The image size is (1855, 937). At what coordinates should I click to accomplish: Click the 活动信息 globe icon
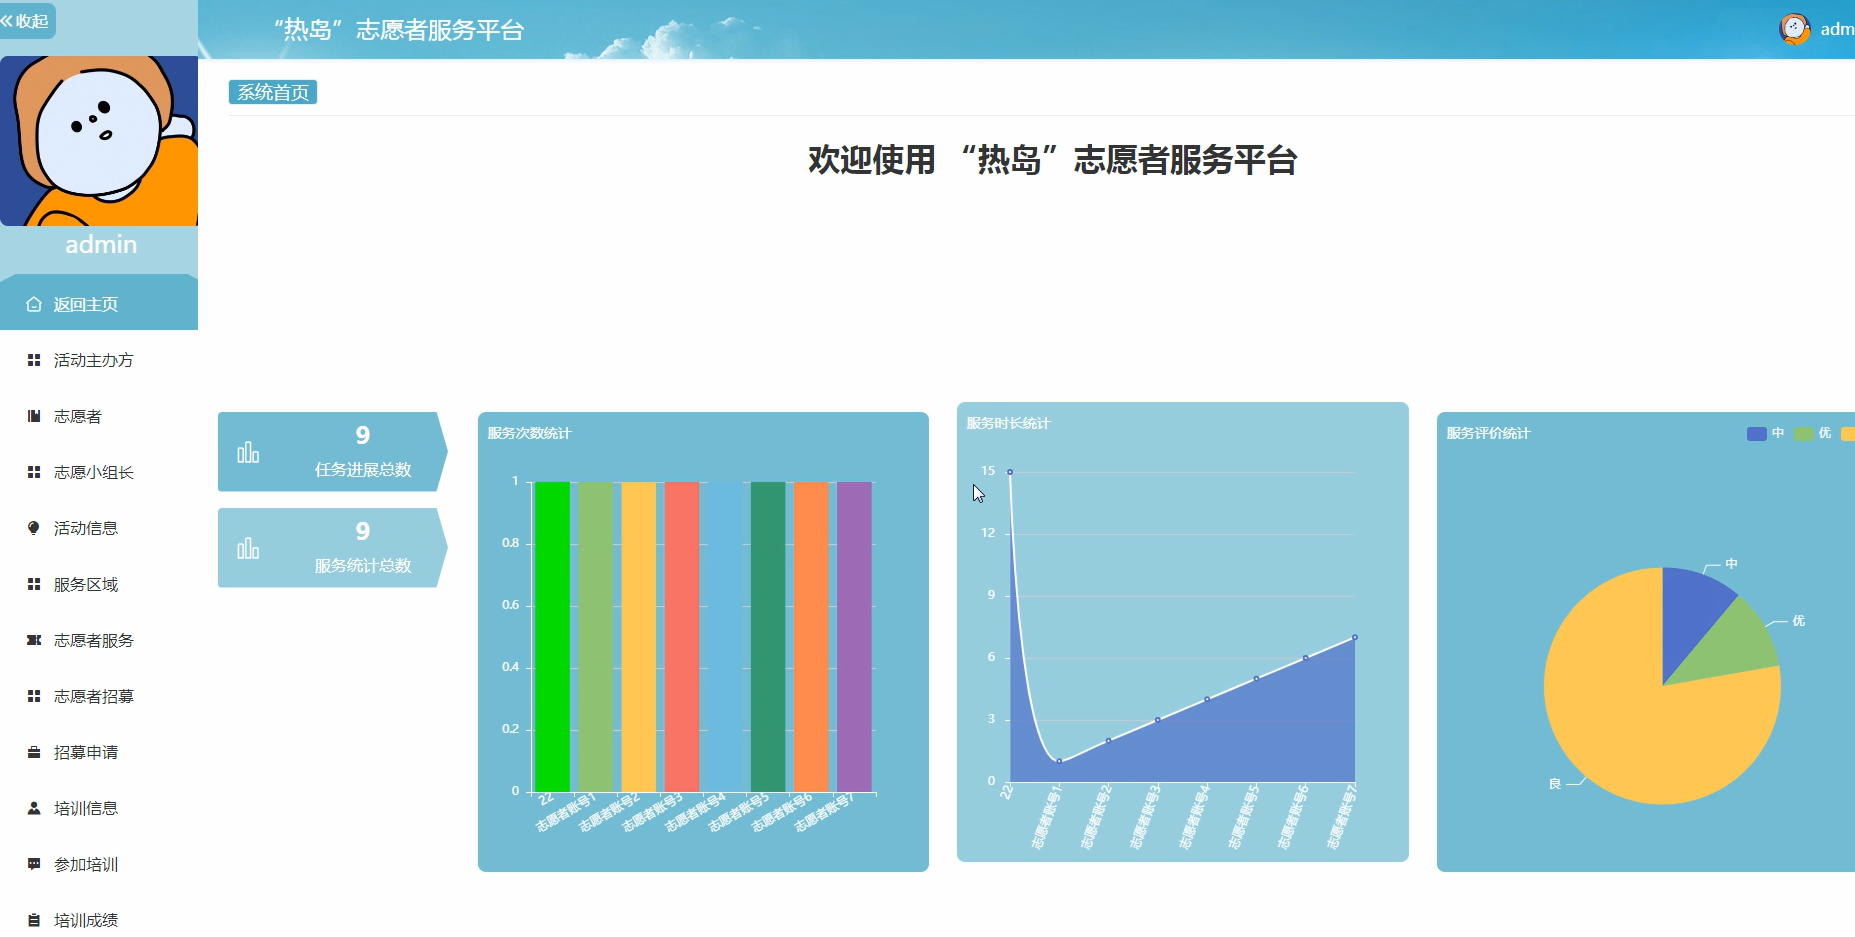pos(32,528)
